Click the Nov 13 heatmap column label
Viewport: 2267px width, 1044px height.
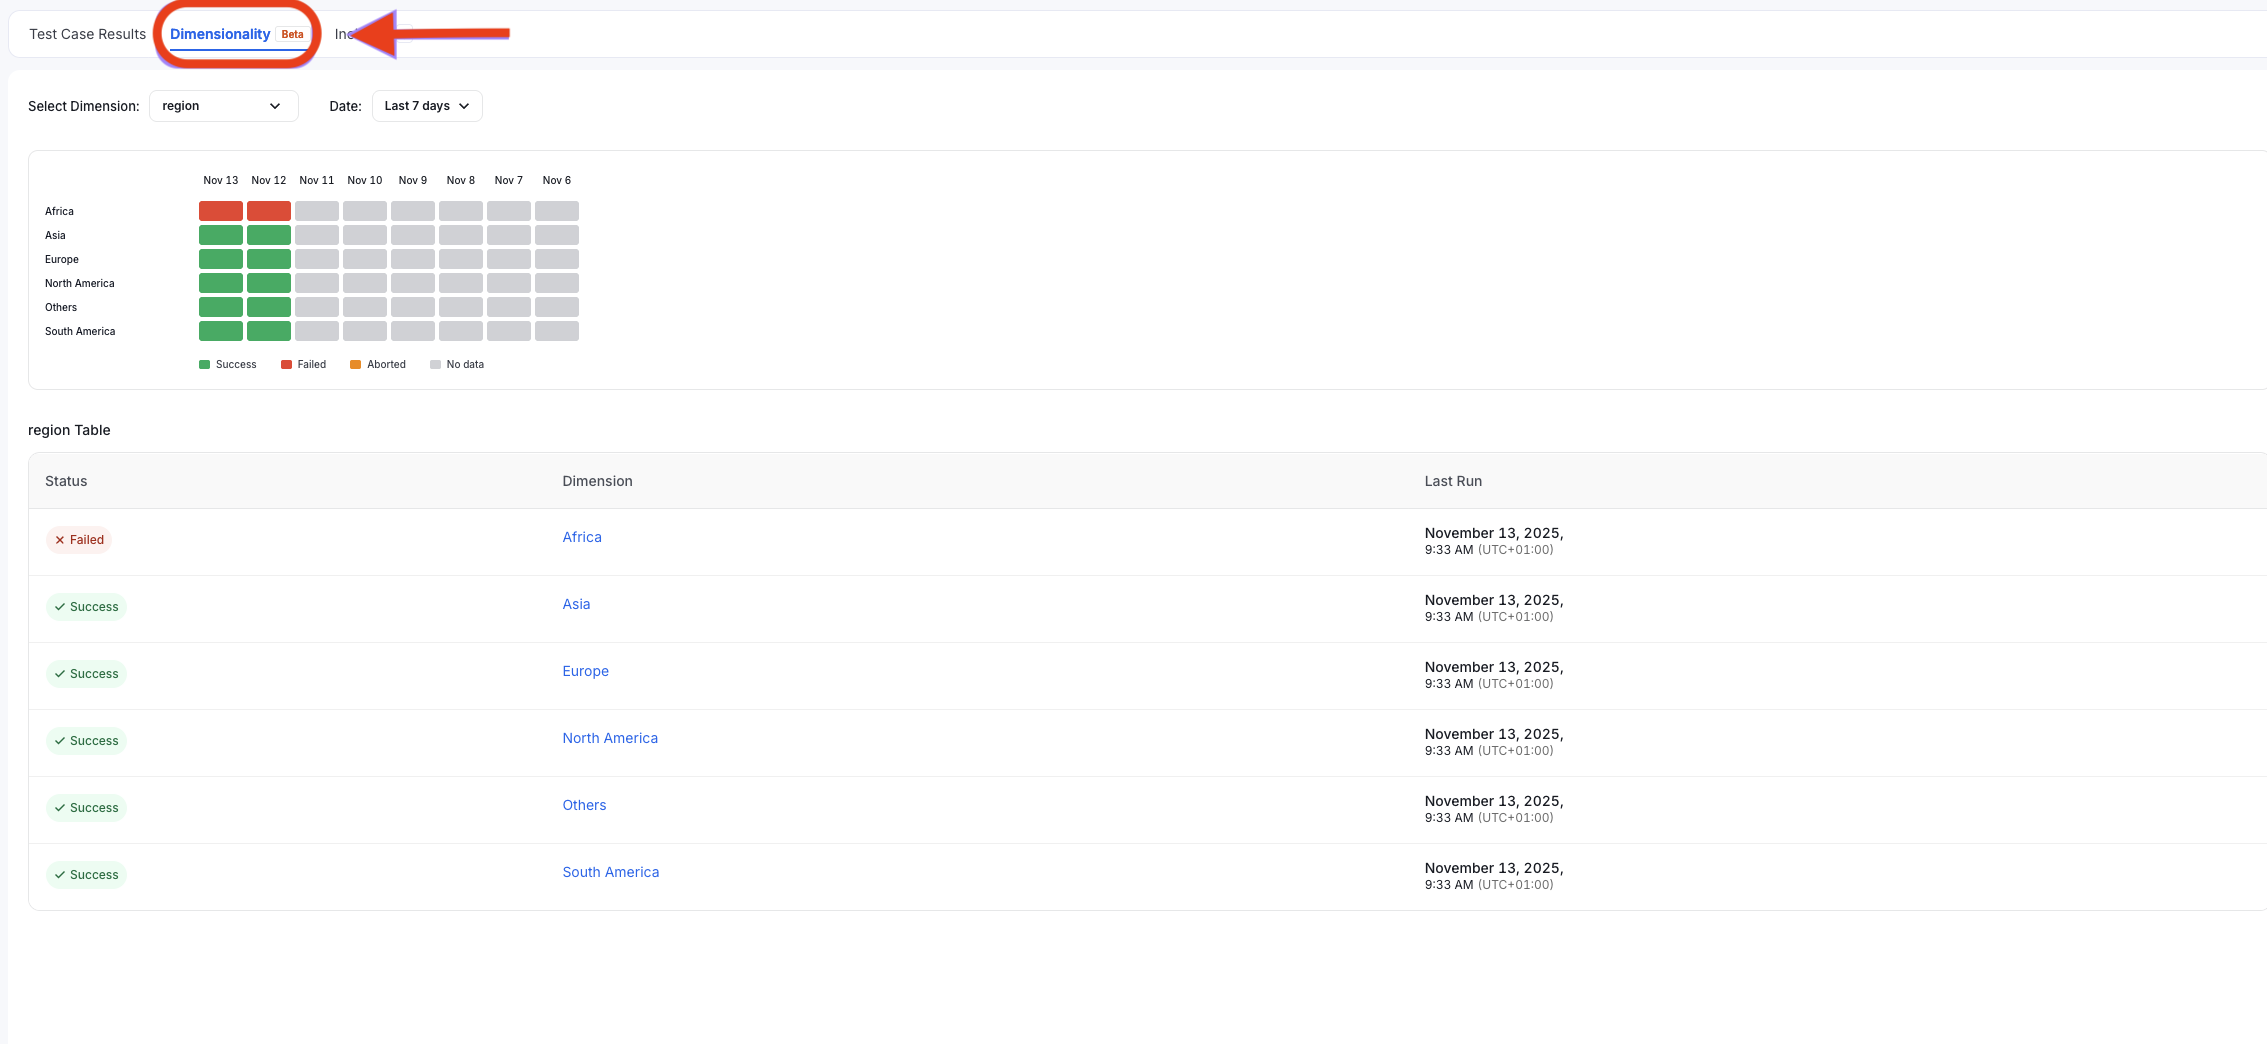click(x=221, y=181)
